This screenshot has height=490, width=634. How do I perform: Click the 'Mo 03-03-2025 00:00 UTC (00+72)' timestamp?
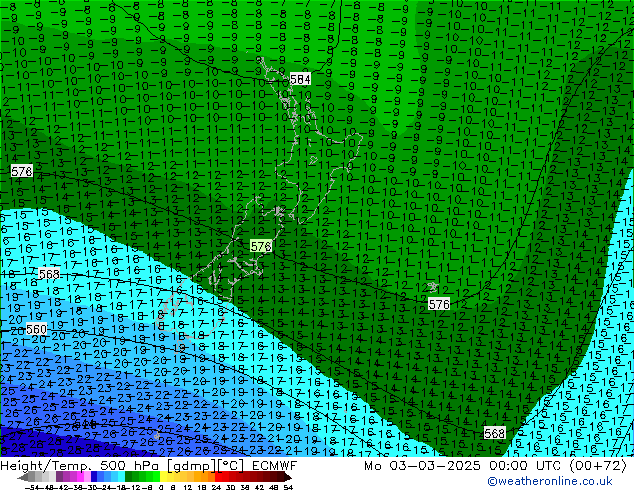[x=495, y=466]
